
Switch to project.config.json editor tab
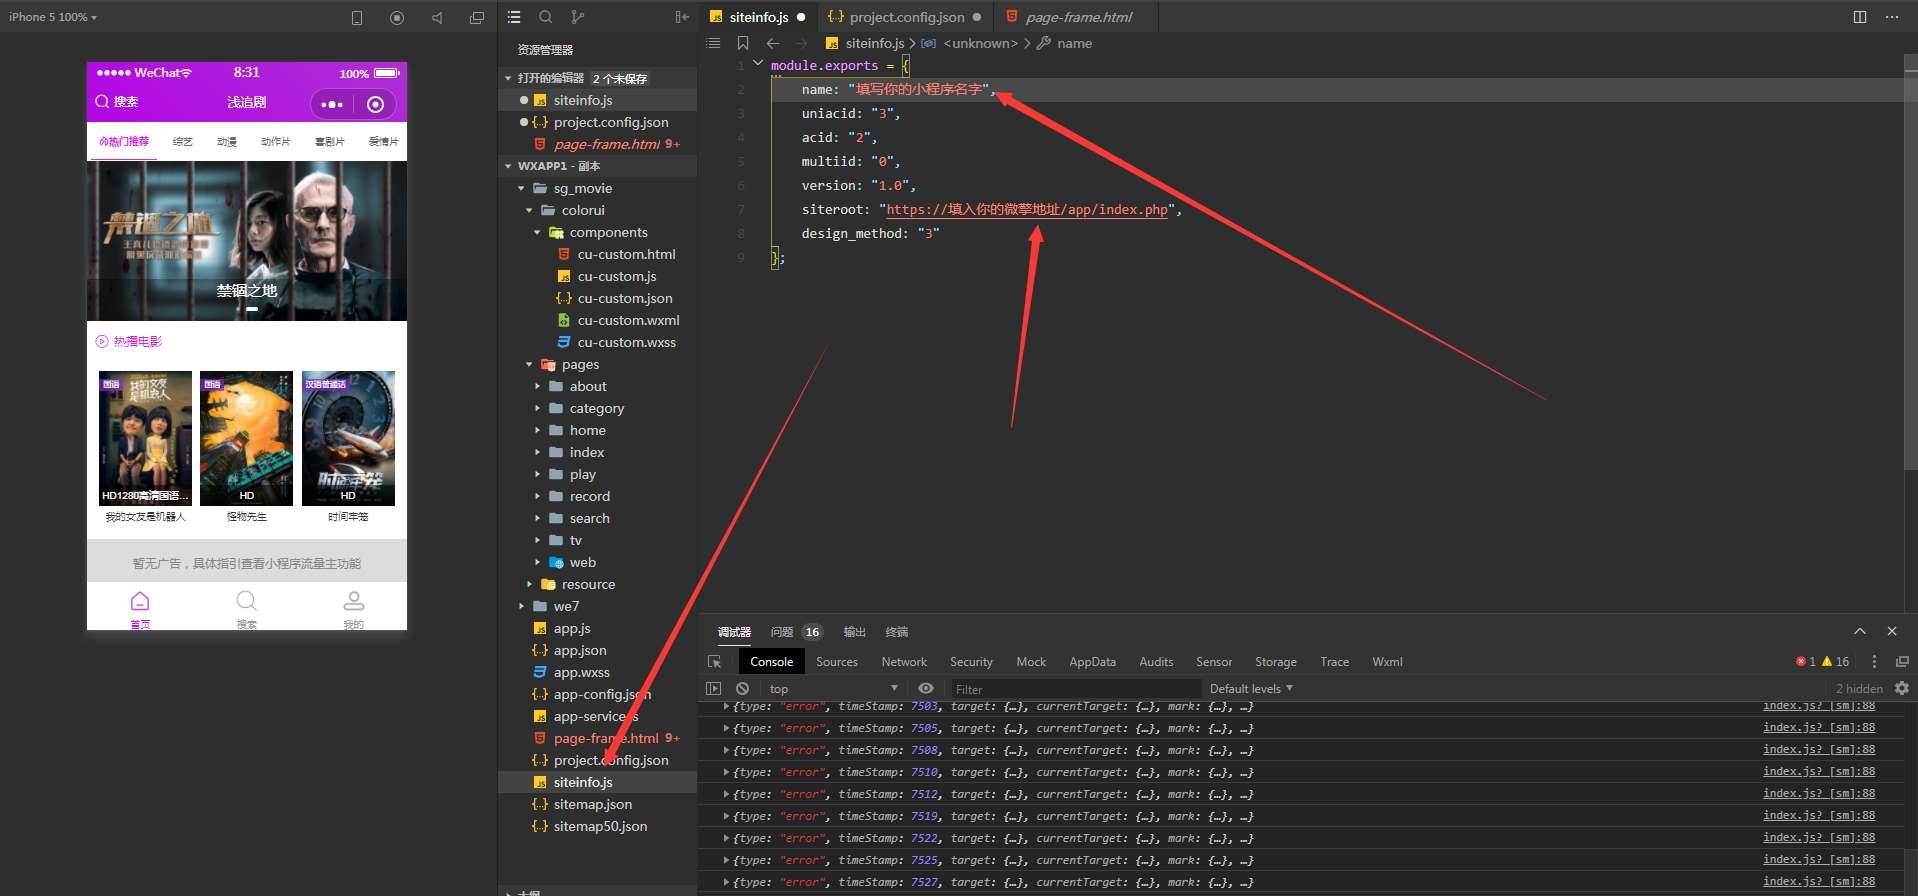pyautogui.click(x=906, y=17)
